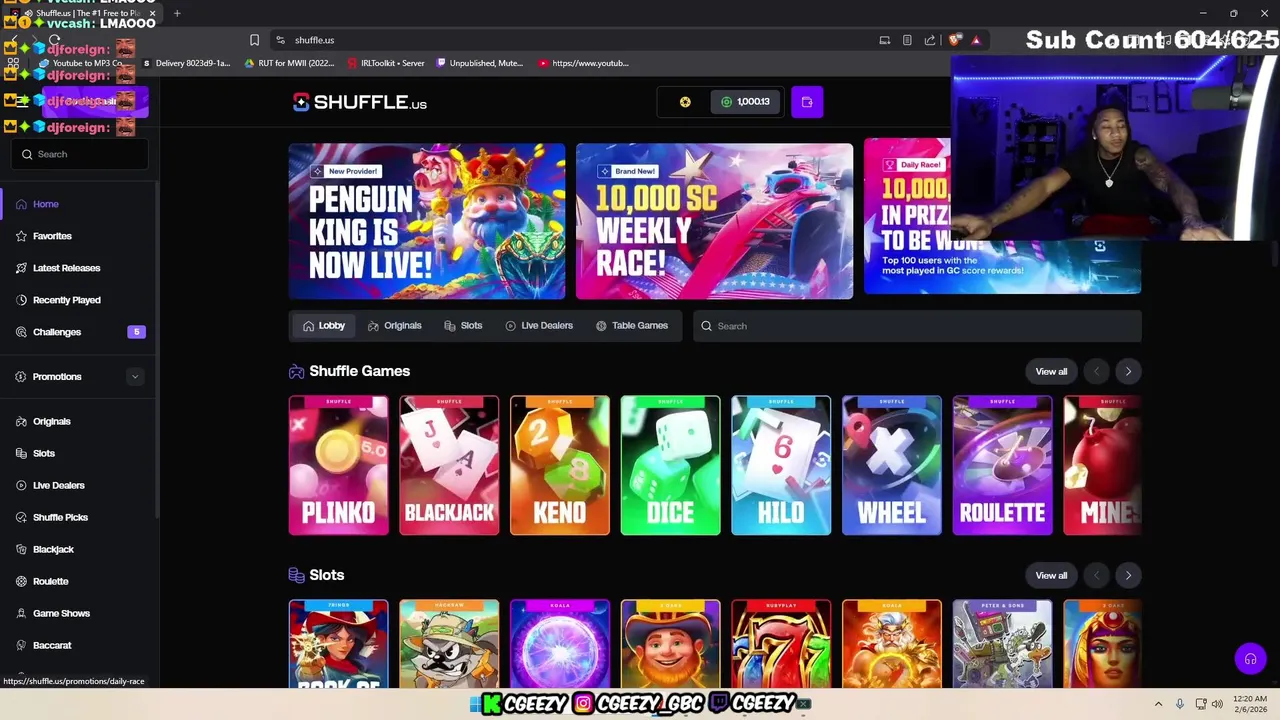Open the RUT for MWII bookmark
Screen dimensions: 1280x720
(290, 63)
